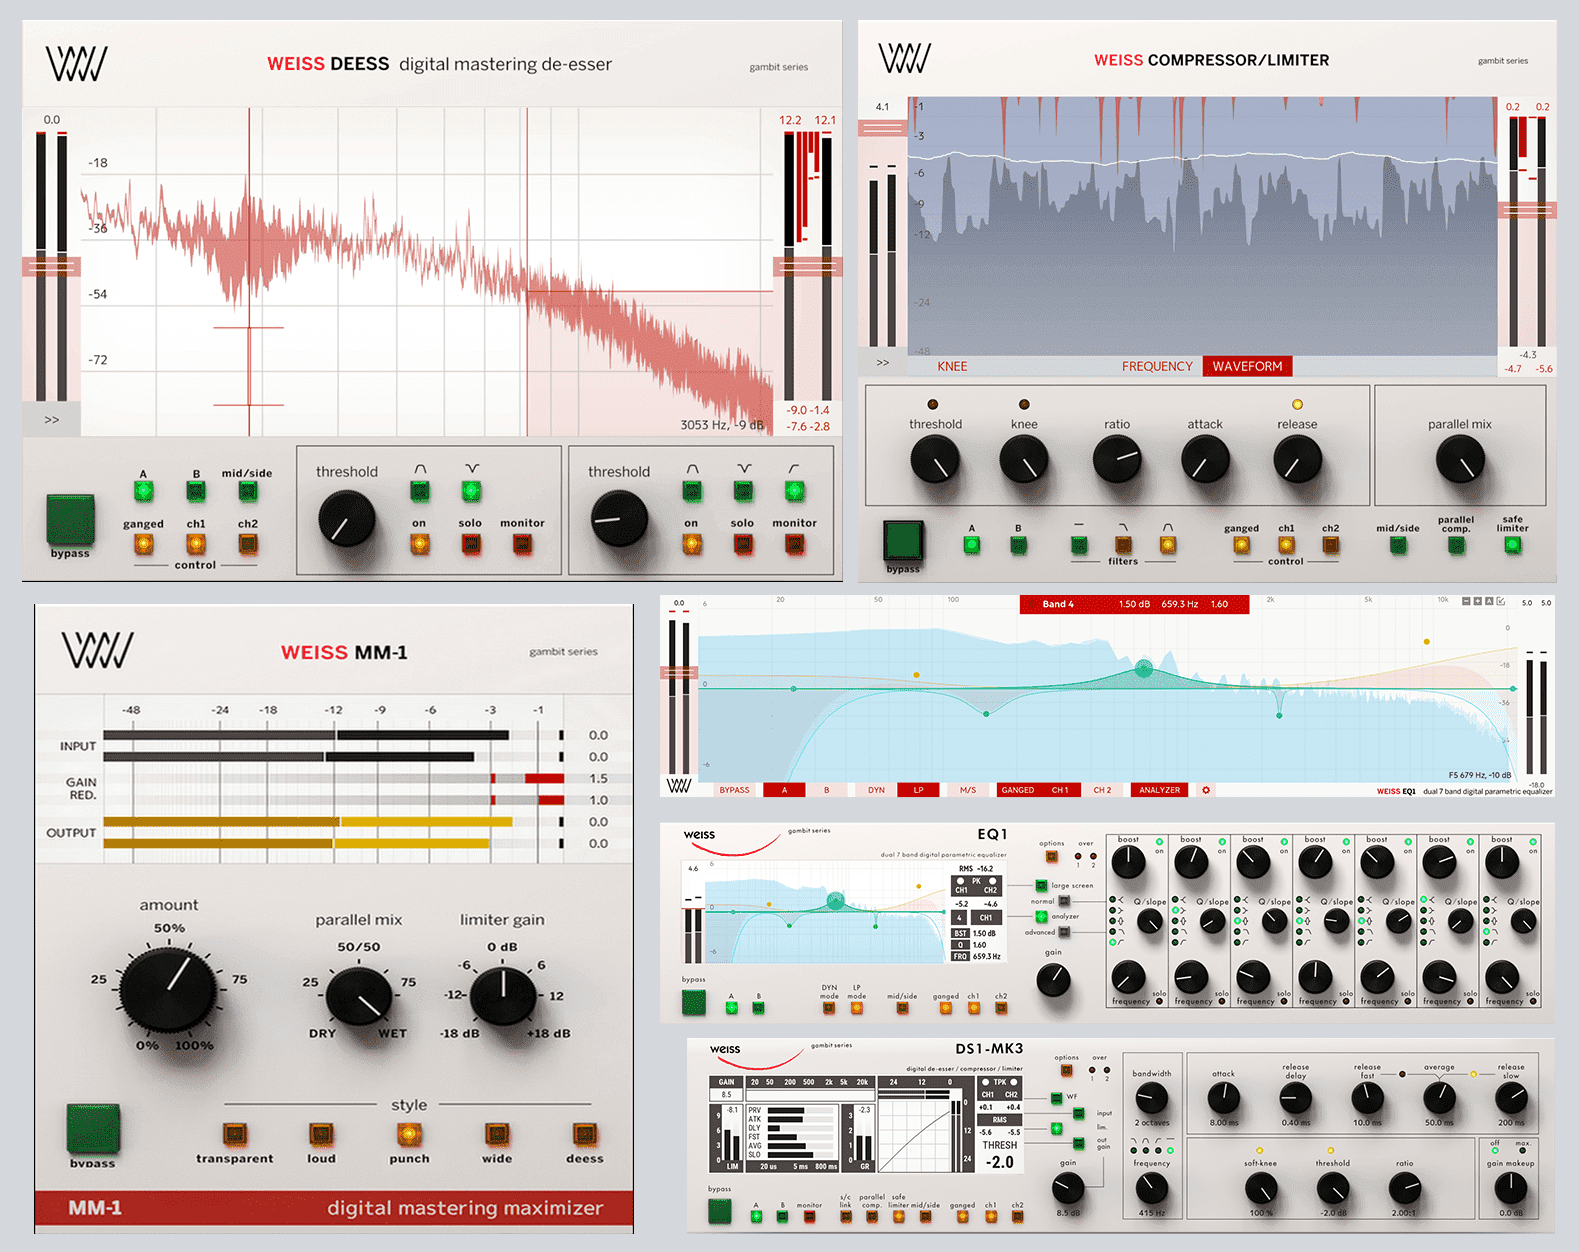Click the MM-1 amount knob
Image resolution: width=1579 pixels, height=1252 pixels.
[x=169, y=990]
